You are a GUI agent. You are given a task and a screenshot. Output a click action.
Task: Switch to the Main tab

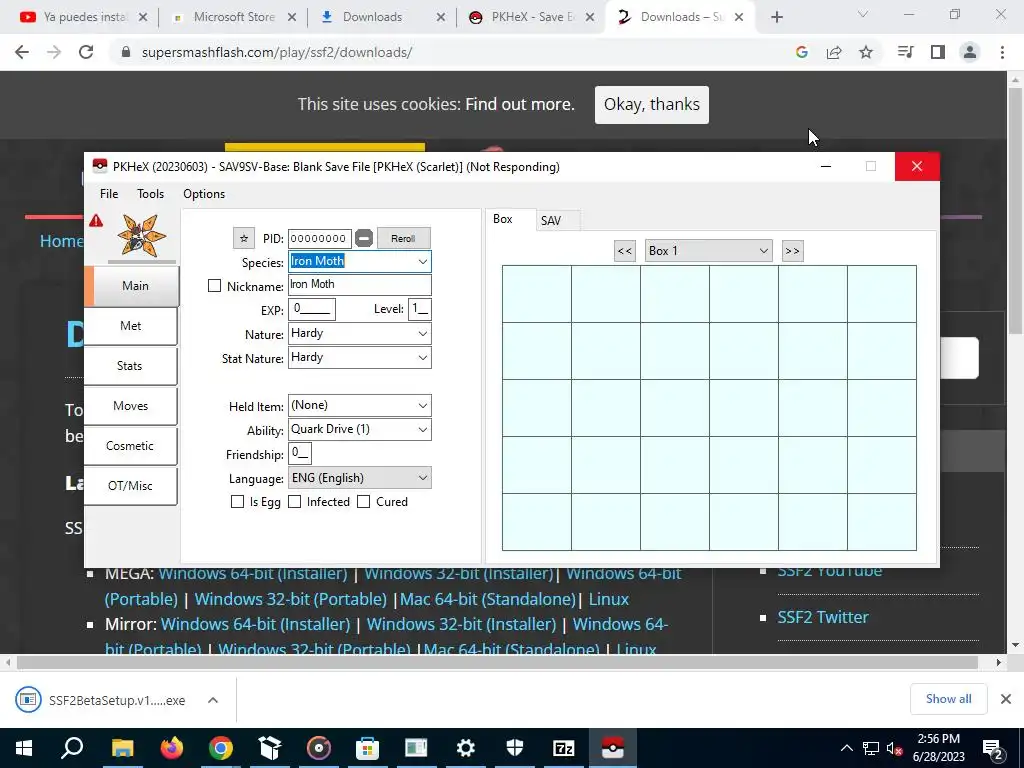pyautogui.click(x=133, y=286)
